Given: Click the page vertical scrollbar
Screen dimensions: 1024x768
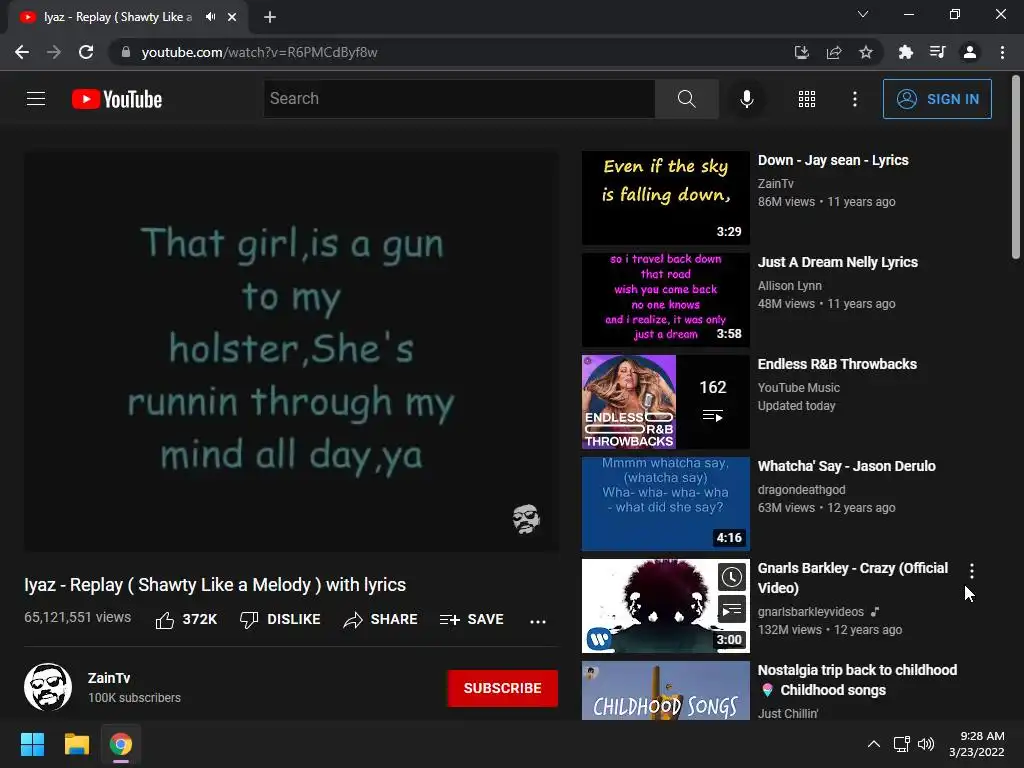Looking at the screenshot, I should coord(1016,167).
